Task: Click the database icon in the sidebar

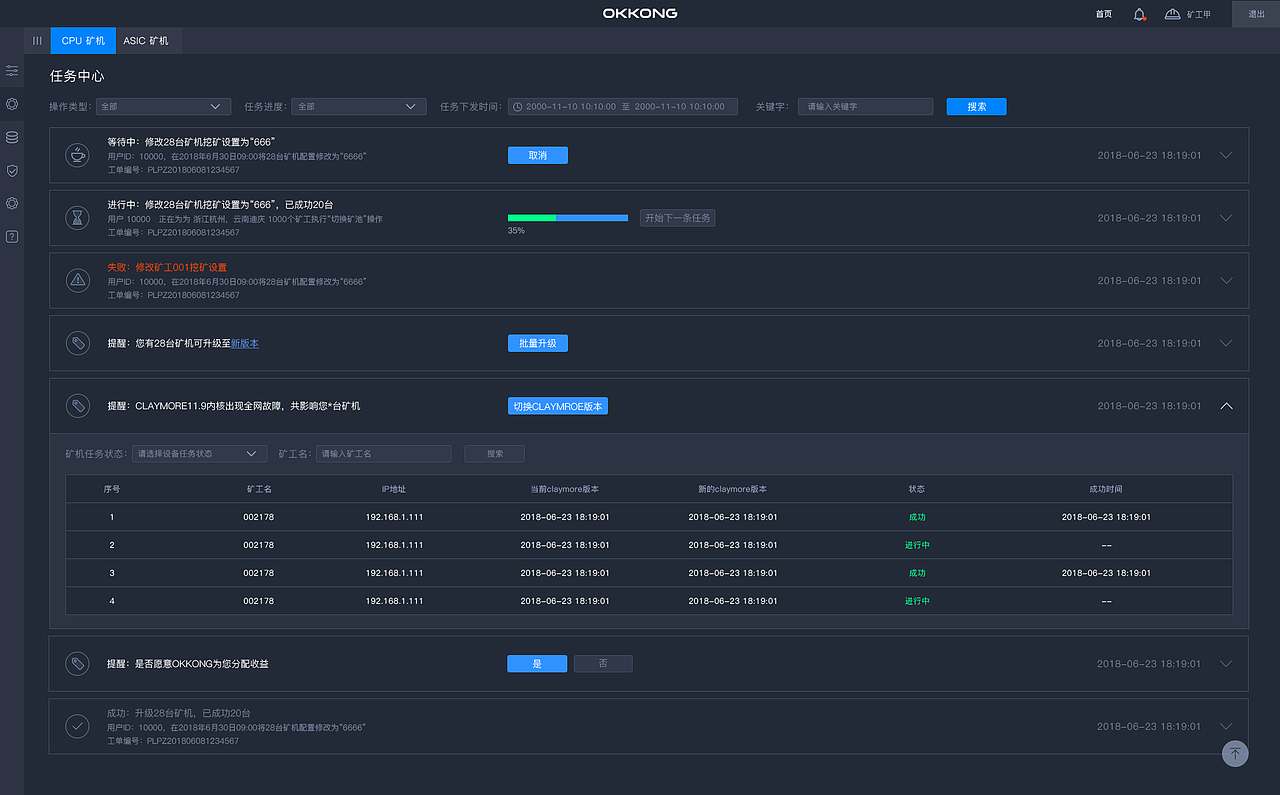Action: click(12, 137)
